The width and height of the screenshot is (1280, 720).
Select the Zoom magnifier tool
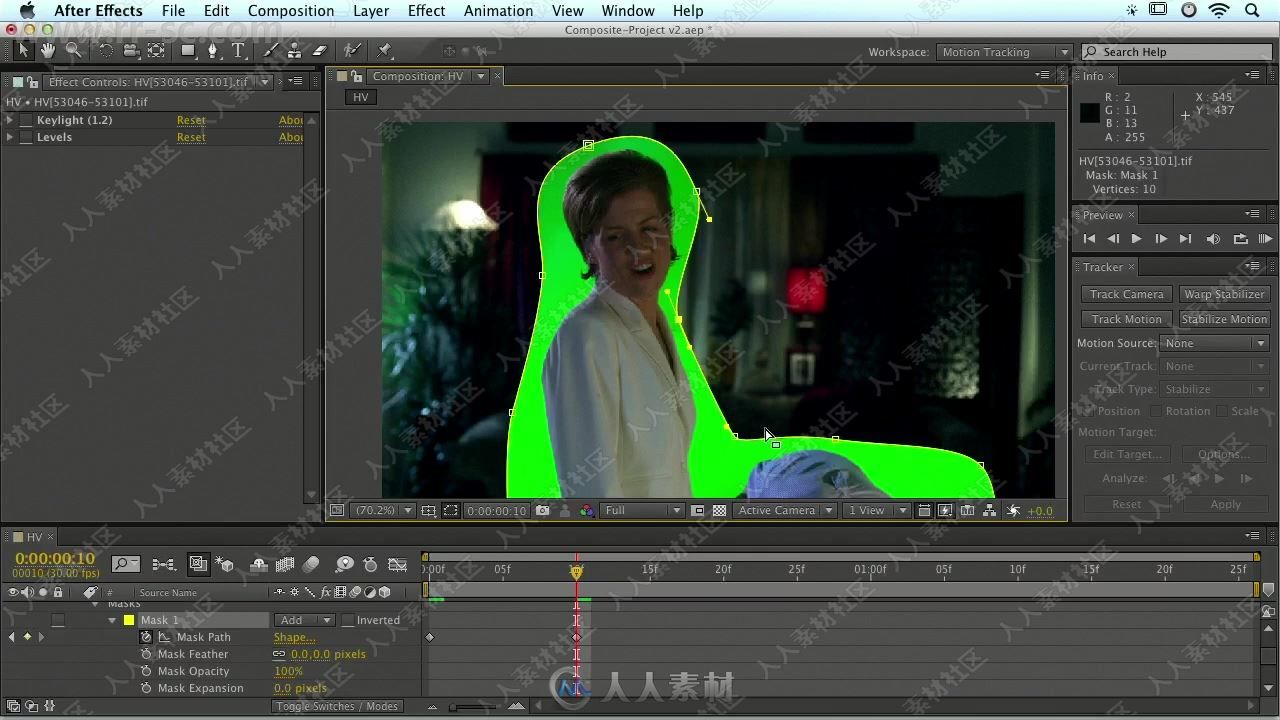pos(73,50)
